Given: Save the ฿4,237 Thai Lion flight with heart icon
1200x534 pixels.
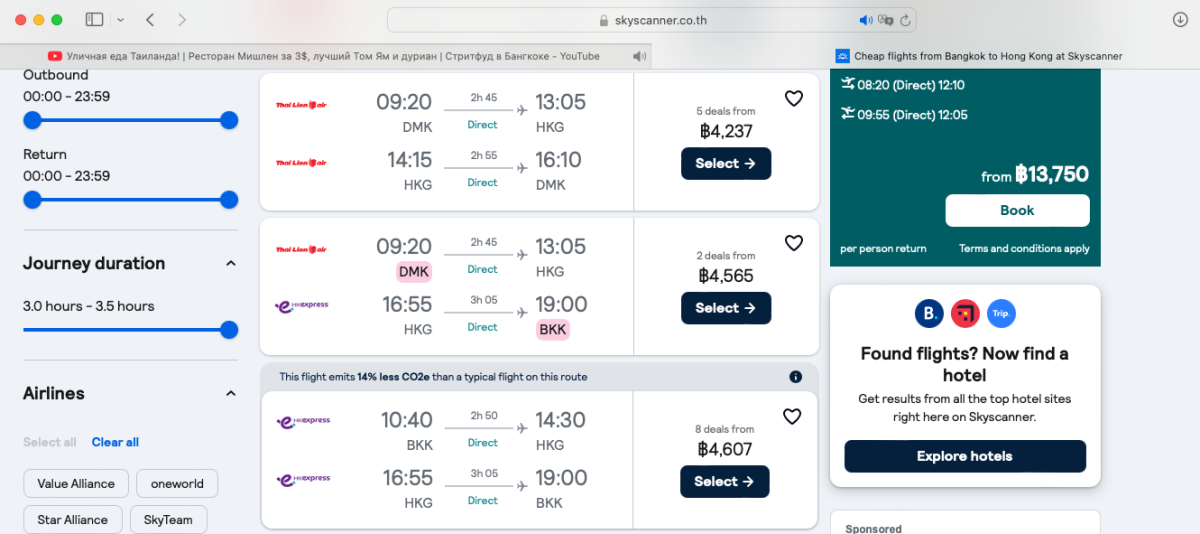Looking at the screenshot, I should tap(793, 98).
